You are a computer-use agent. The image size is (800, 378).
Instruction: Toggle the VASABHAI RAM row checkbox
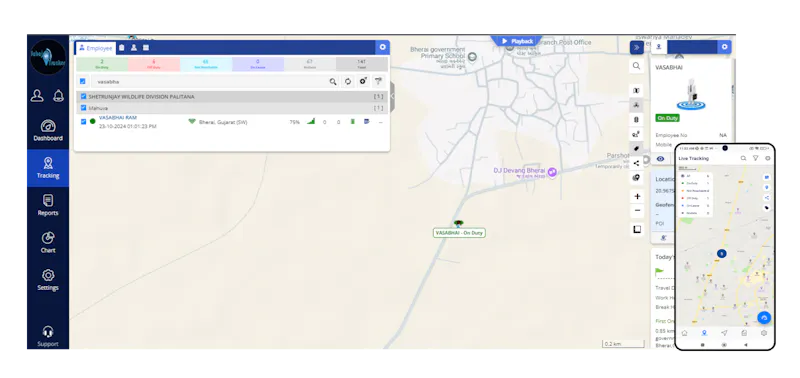[x=83, y=121]
